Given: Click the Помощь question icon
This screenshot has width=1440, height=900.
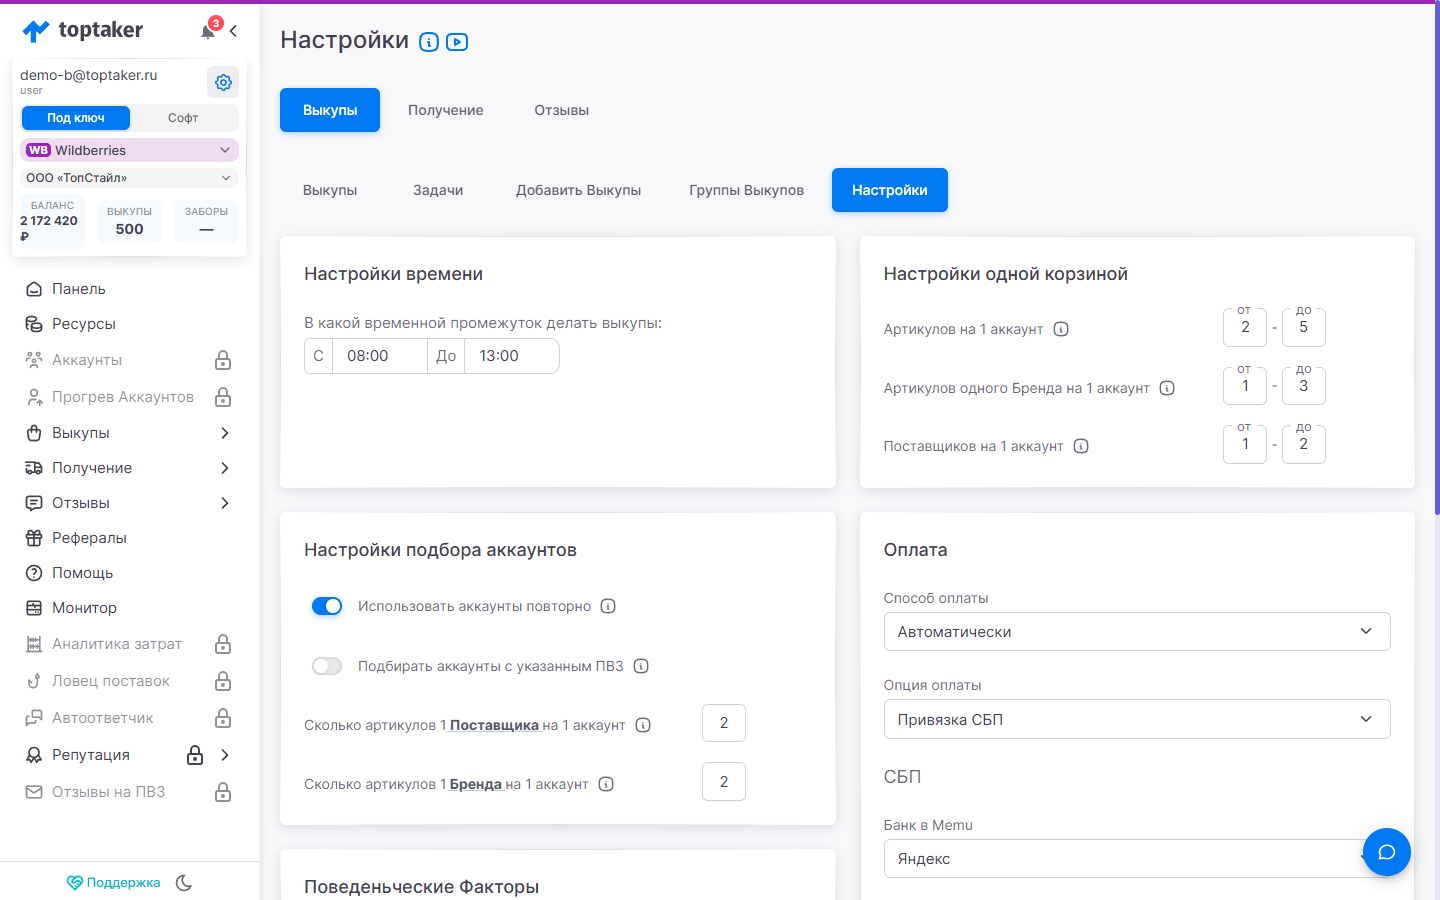Looking at the screenshot, I should (34, 573).
